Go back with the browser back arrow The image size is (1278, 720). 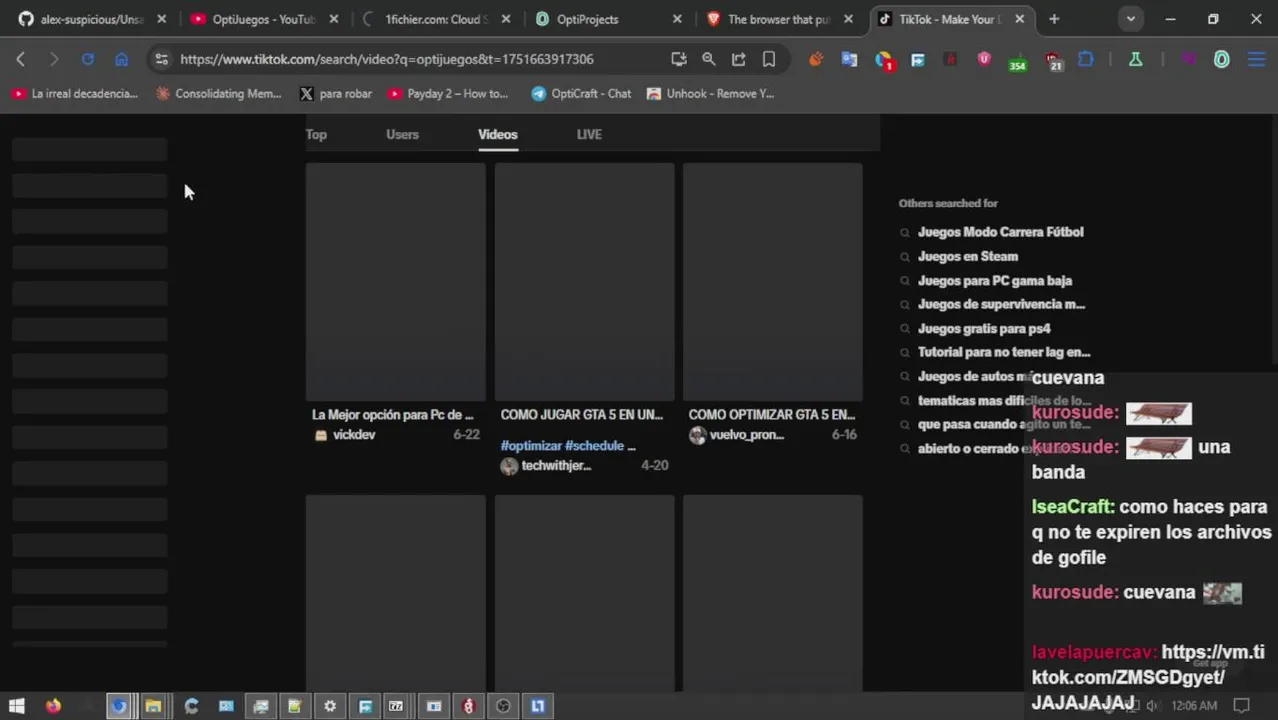21,59
